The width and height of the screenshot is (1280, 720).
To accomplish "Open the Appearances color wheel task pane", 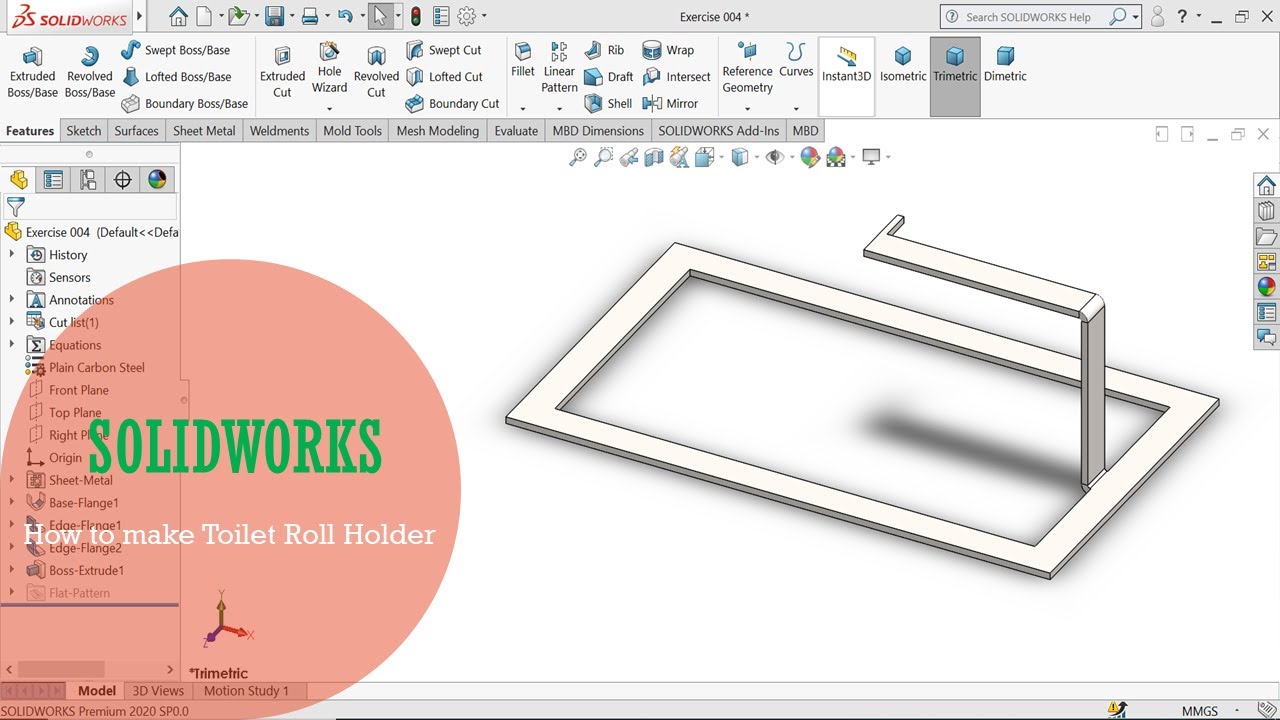I will (1266, 286).
